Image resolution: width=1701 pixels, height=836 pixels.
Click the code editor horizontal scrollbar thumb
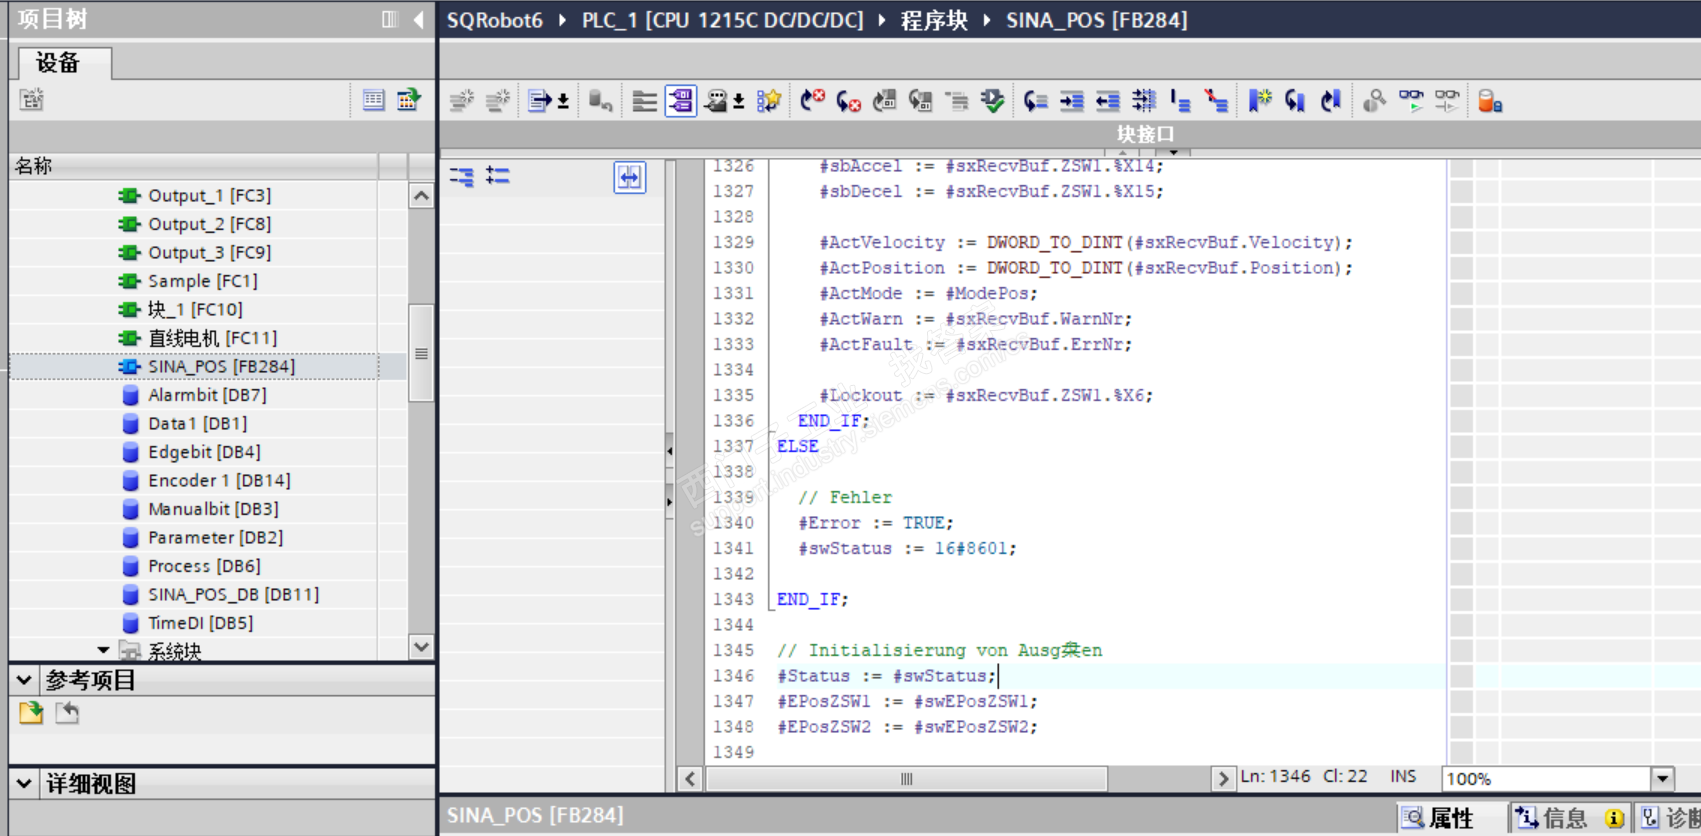[x=906, y=778]
